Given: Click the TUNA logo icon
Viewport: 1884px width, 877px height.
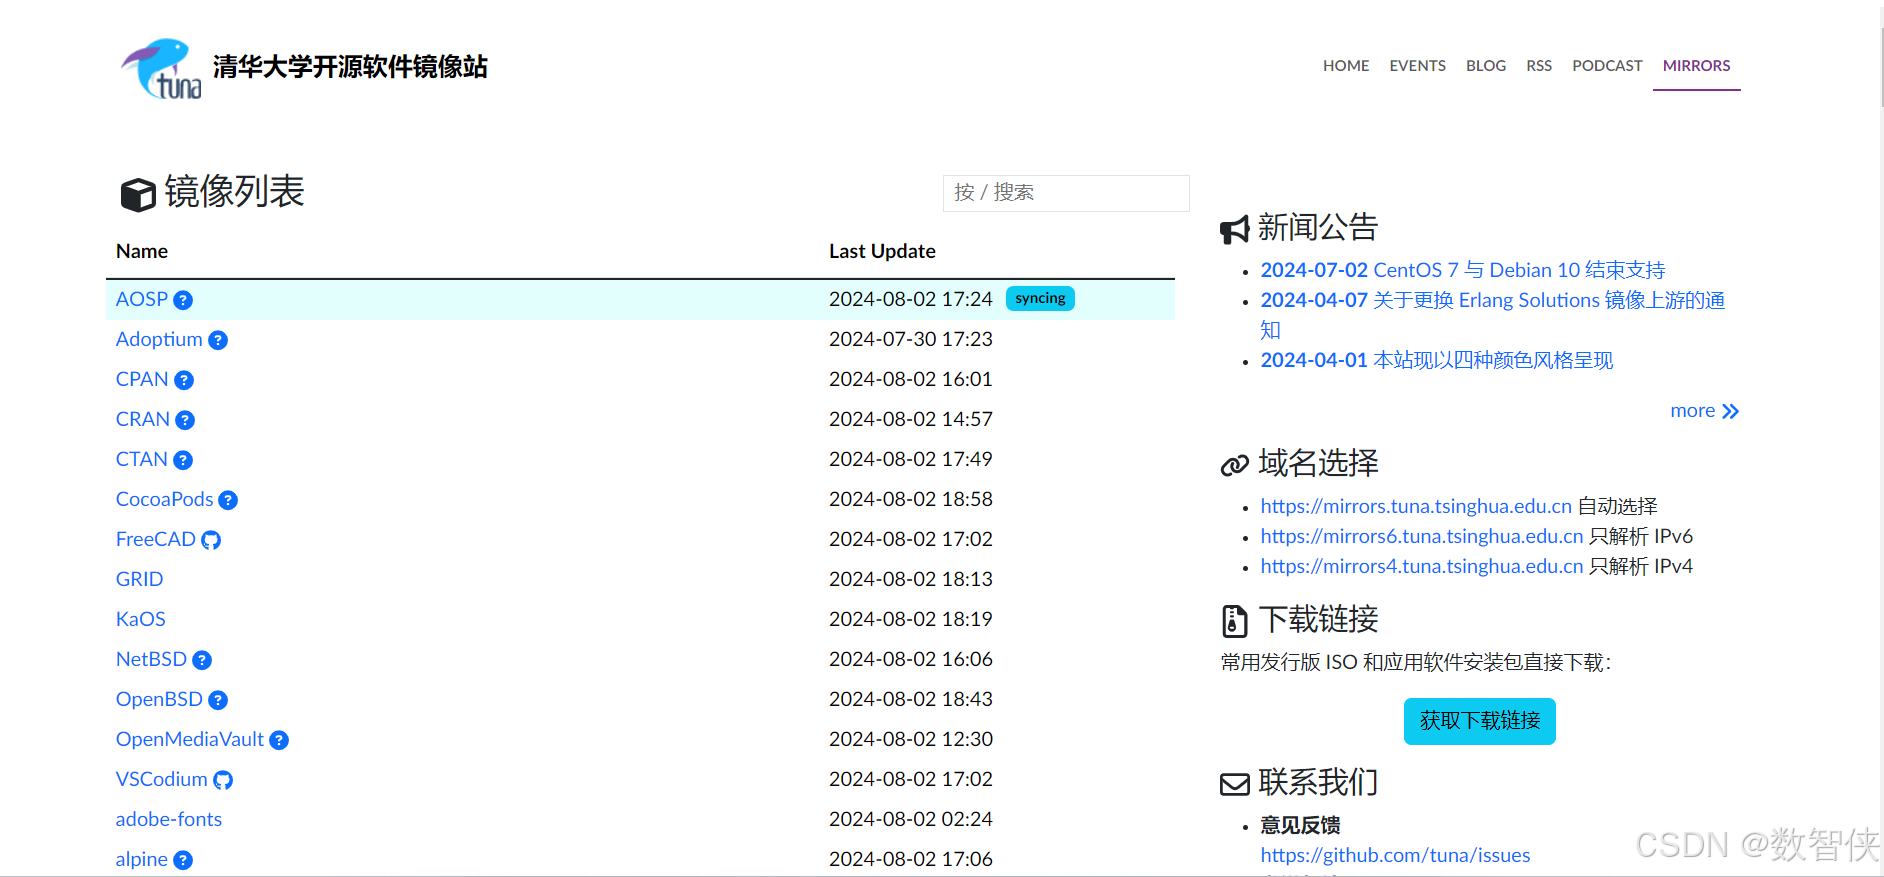Looking at the screenshot, I should click(162, 68).
